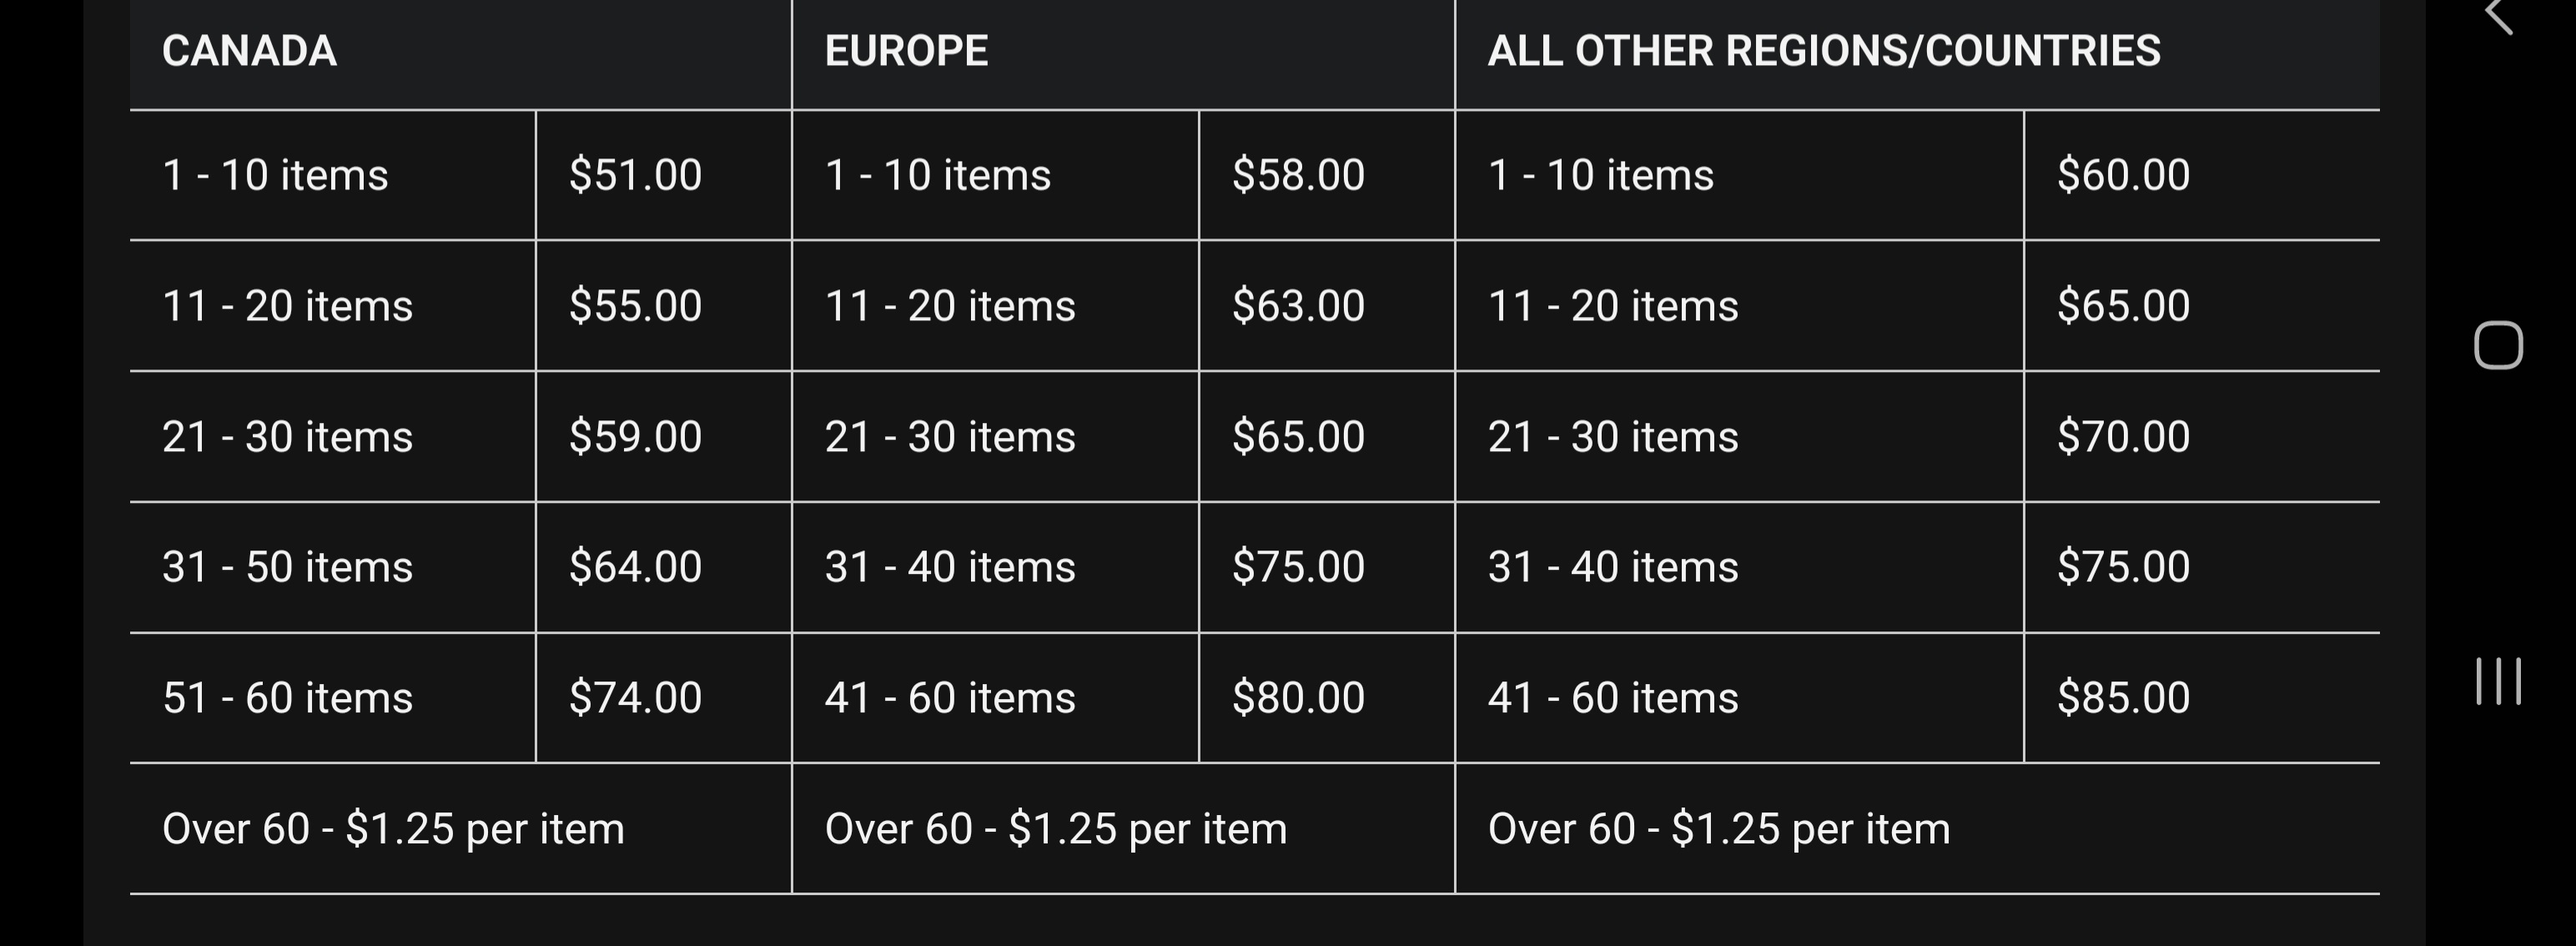The width and height of the screenshot is (2576, 946).
Task: Click the Canada $74.00 price cell
Action: 664,698
